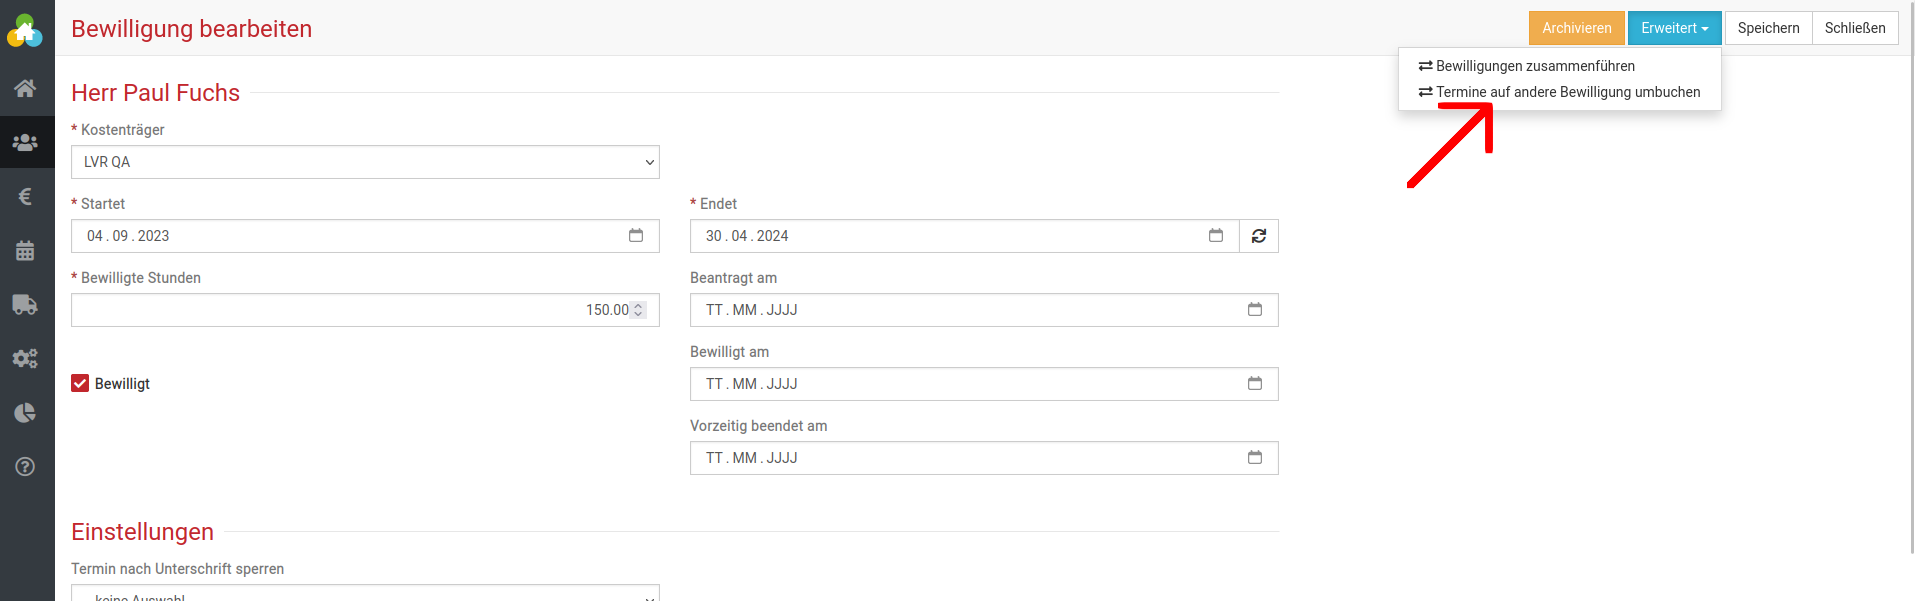Image resolution: width=1915 pixels, height=601 pixels.
Task: Click the Bewilligte Stunden stepper arrows
Action: click(638, 310)
